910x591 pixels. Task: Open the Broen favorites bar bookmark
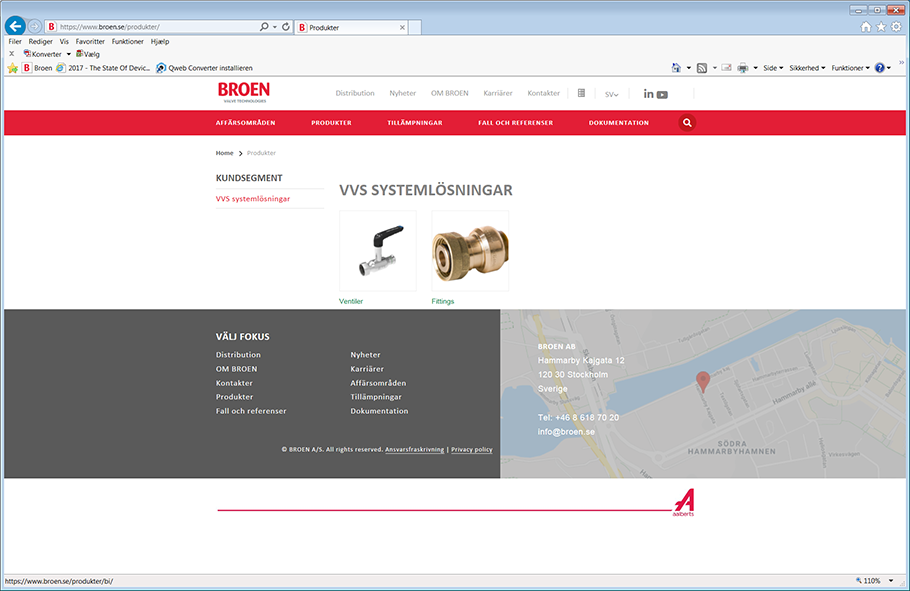coord(38,68)
